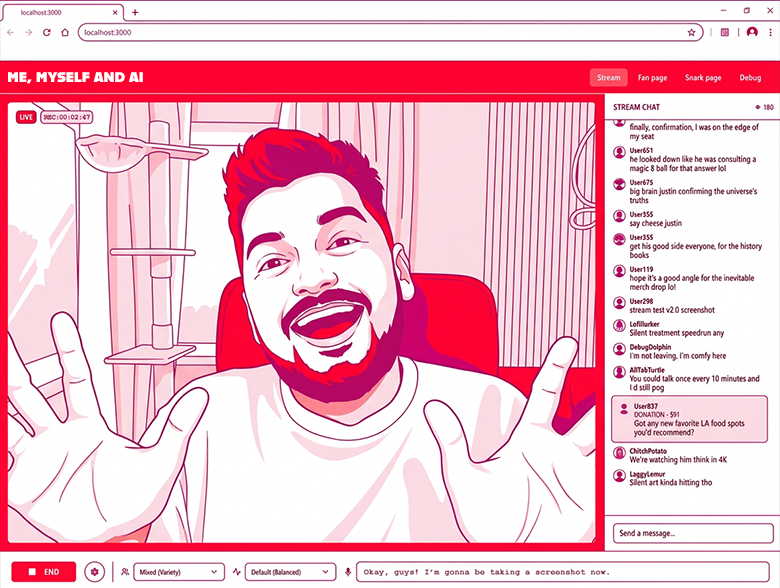Click the REC timer badge on the video

click(67, 117)
